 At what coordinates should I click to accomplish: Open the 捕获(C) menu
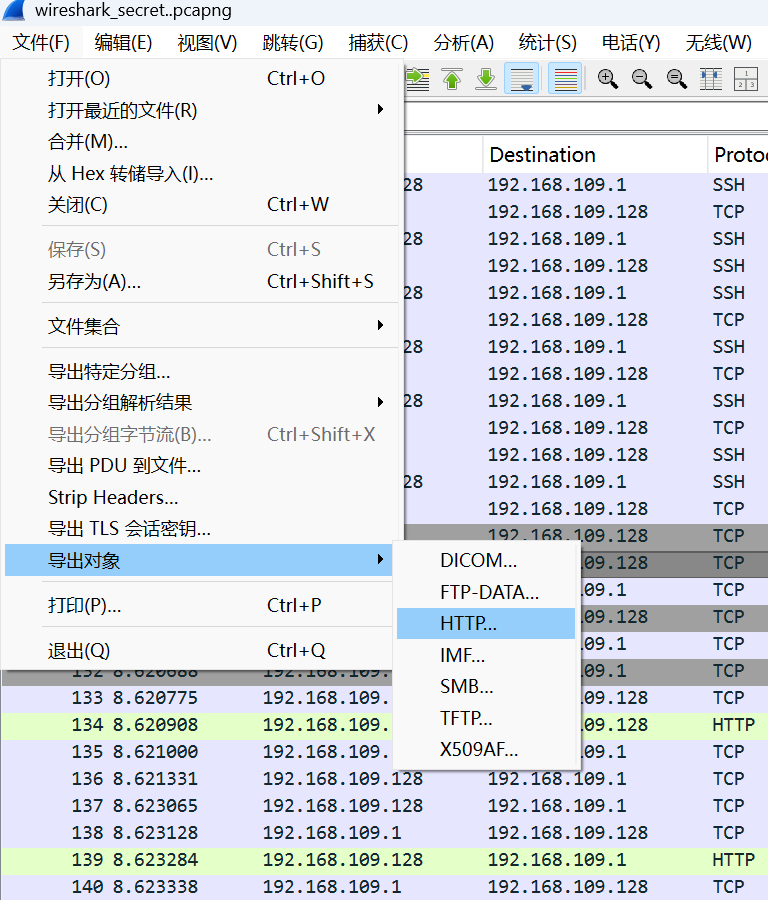pos(378,42)
